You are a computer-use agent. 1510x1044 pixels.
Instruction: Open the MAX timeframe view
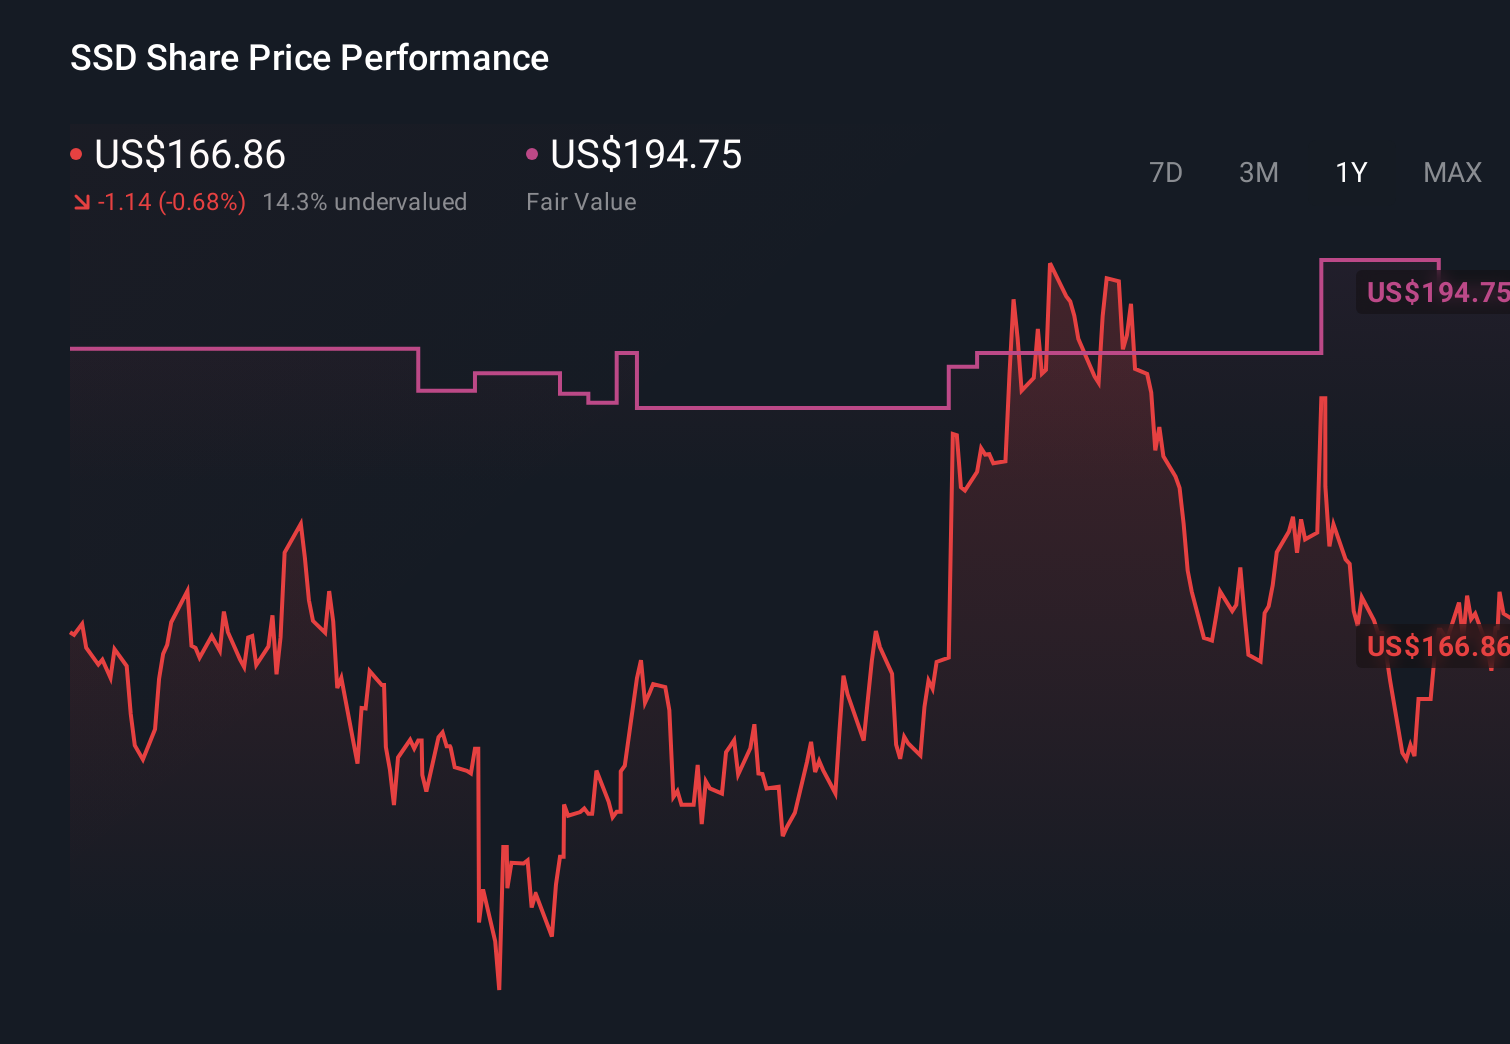pyautogui.click(x=1451, y=172)
